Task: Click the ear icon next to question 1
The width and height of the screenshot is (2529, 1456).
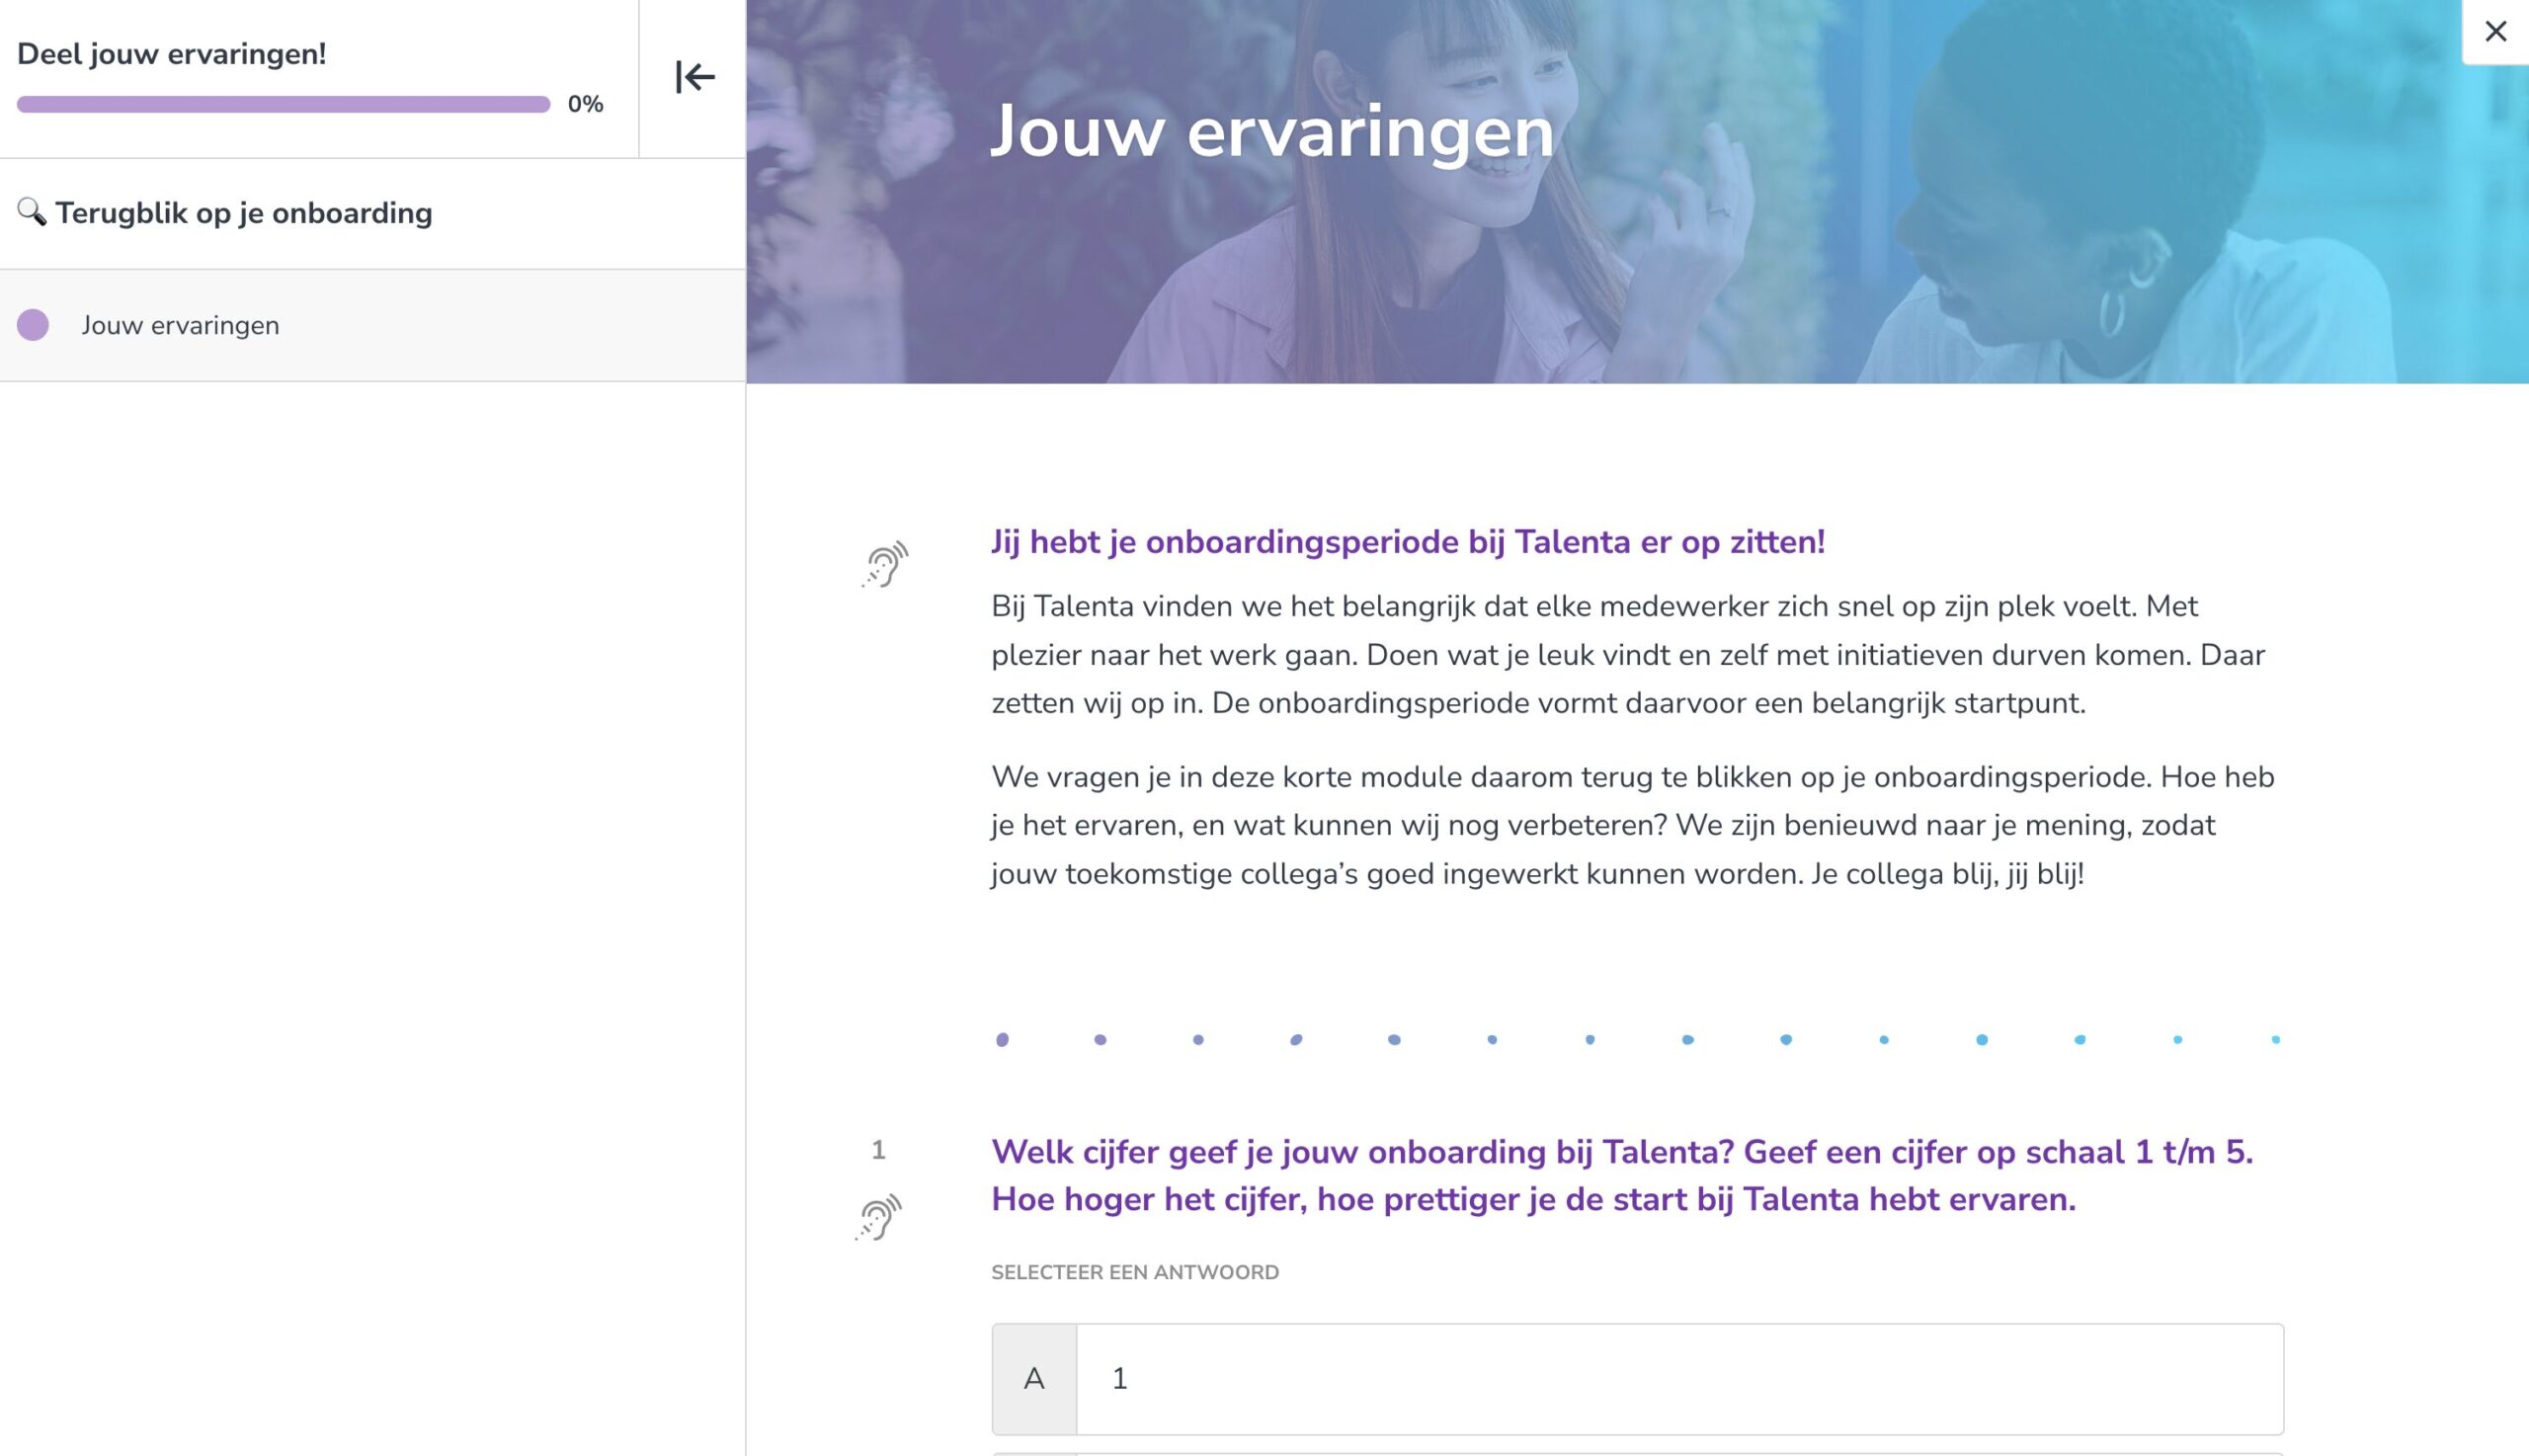Action: 878,1216
